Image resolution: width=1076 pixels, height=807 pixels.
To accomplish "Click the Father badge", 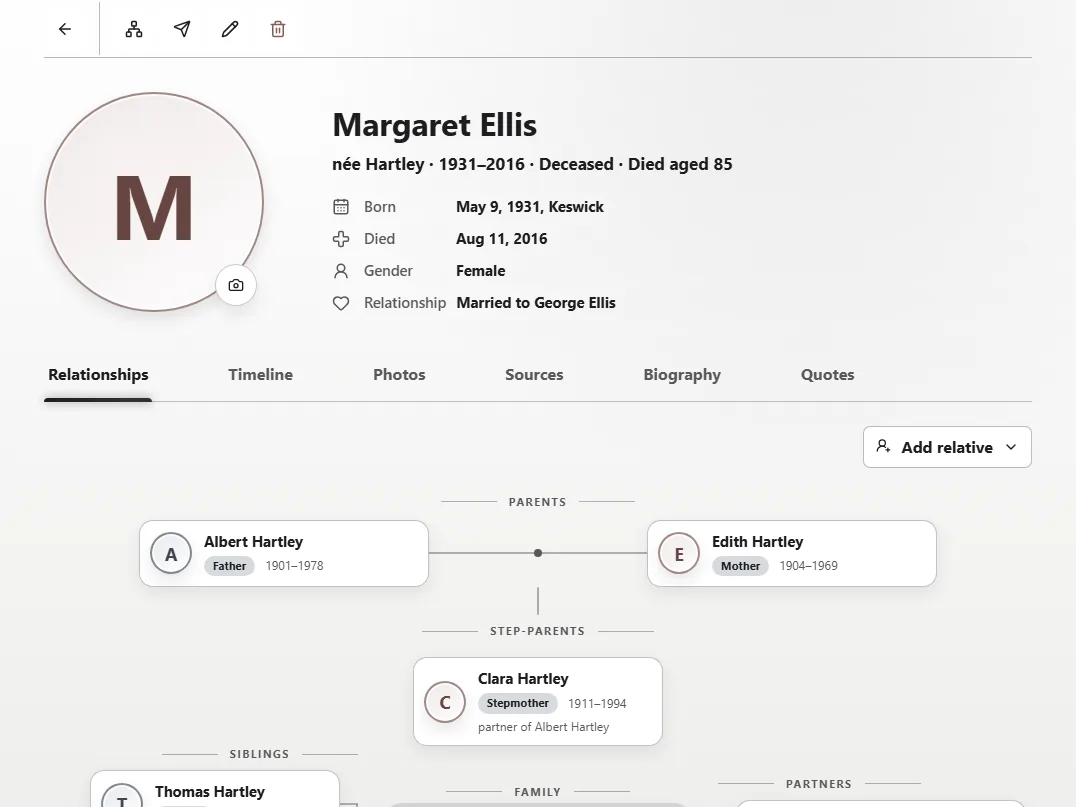I will 229,566.
